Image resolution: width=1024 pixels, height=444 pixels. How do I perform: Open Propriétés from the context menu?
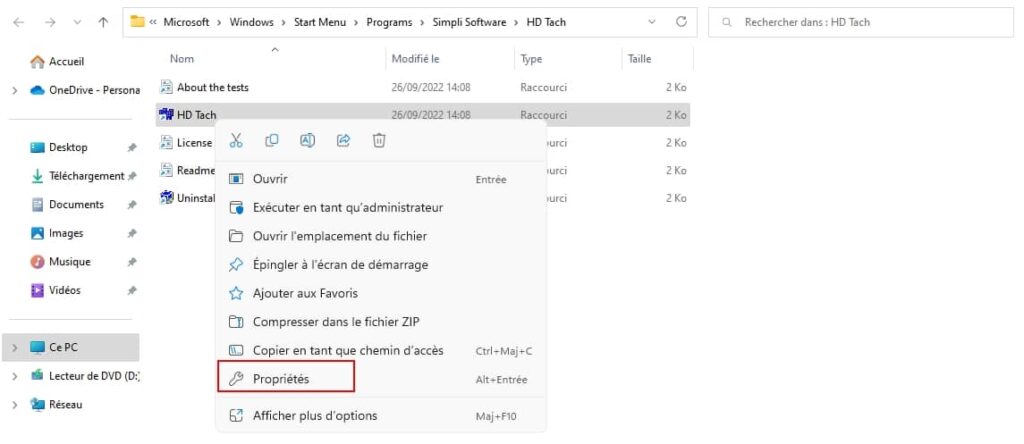coord(381,379)
